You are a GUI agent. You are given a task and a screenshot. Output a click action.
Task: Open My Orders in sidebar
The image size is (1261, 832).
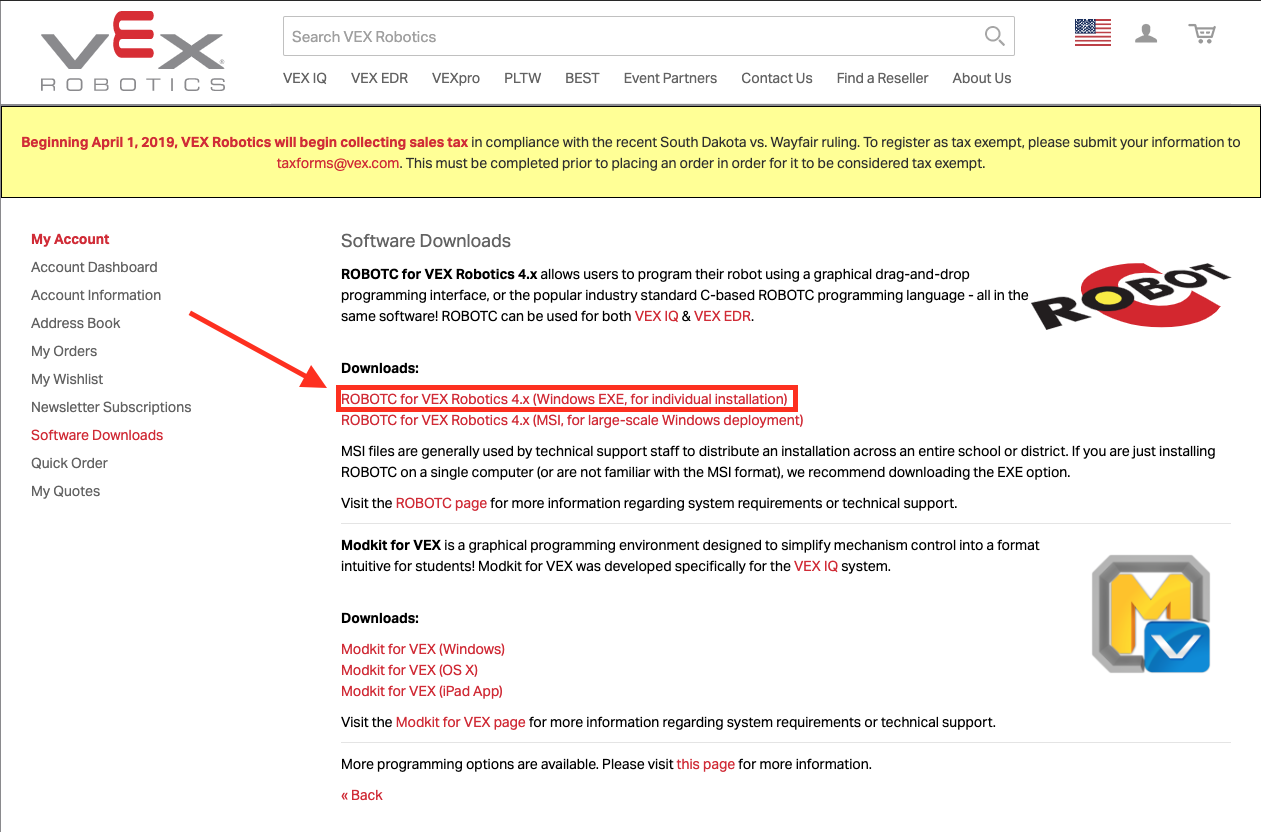tap(64, 351)
